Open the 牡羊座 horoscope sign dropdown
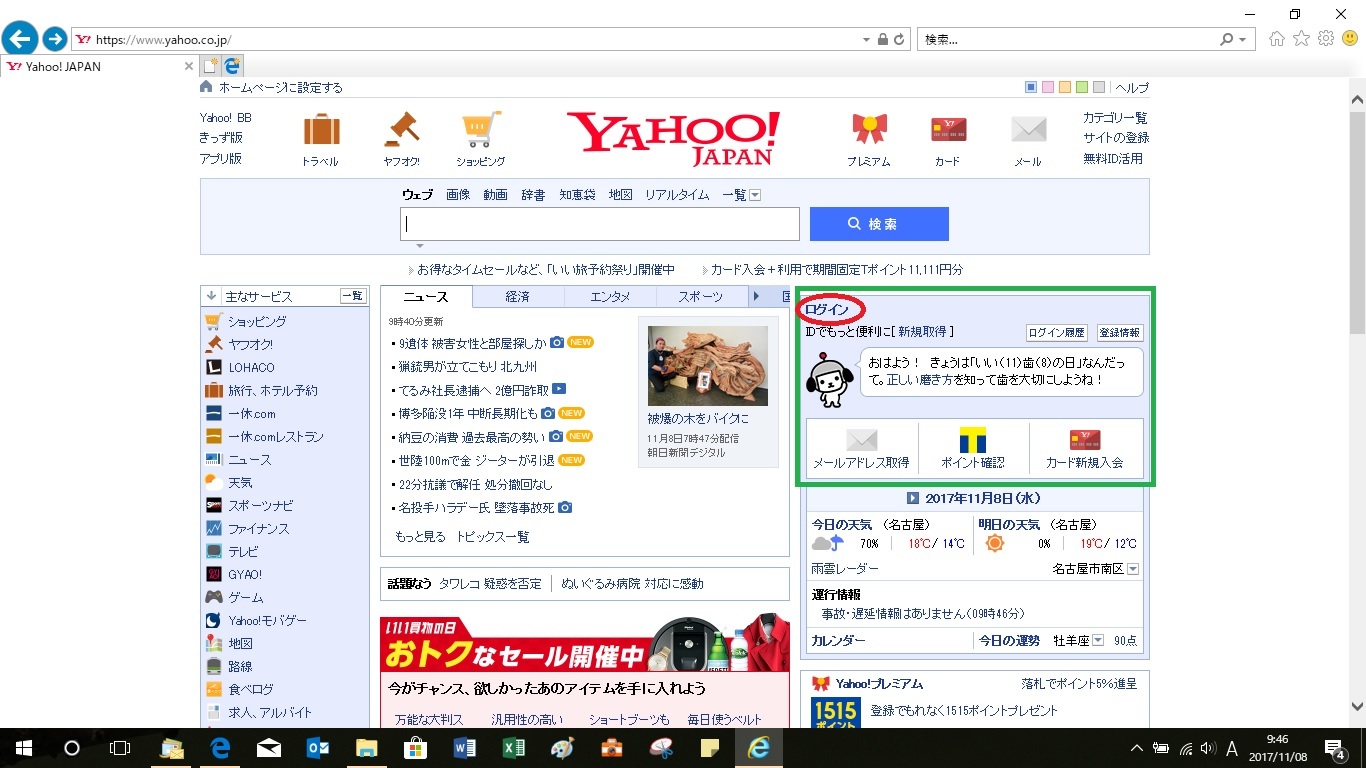1366x768 pixels. pyautogui.click(x=1098, y=640)
